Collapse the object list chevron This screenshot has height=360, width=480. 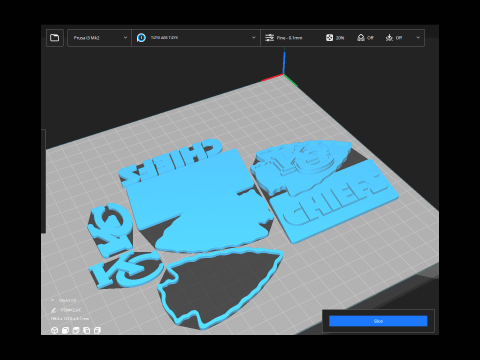tap(53, 300)
